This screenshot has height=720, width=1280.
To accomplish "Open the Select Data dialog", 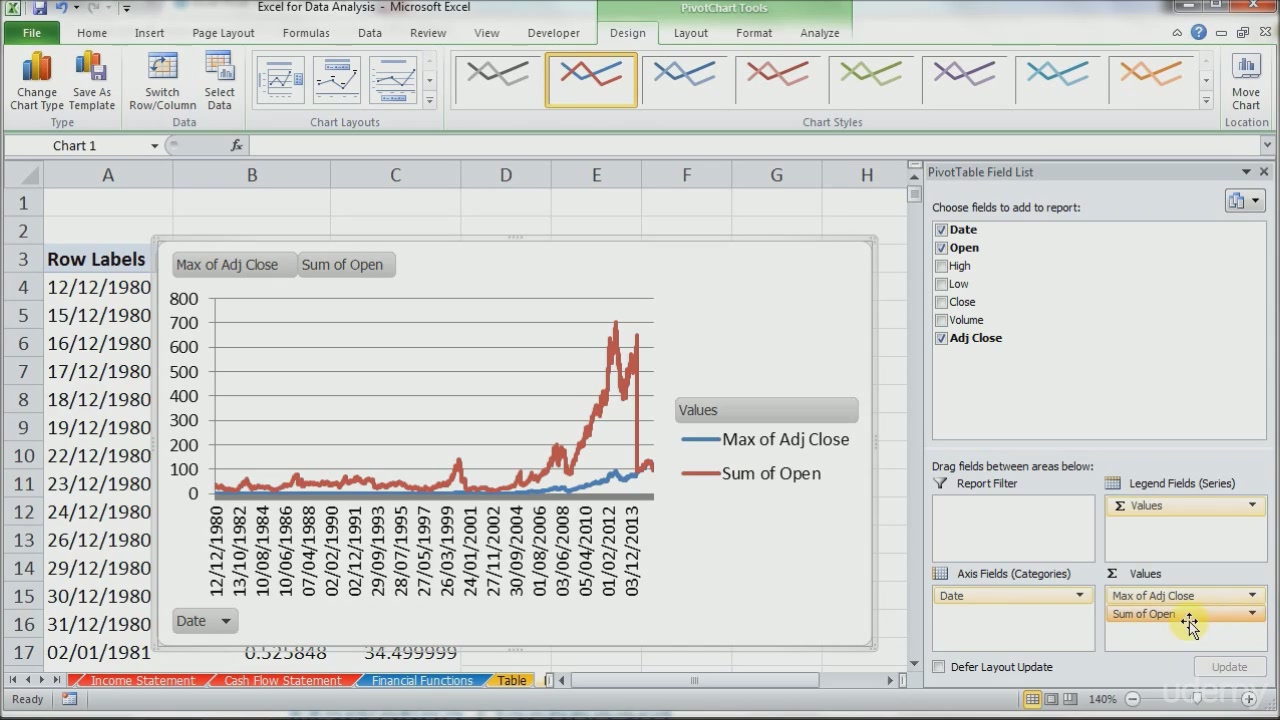I will 219,81.
